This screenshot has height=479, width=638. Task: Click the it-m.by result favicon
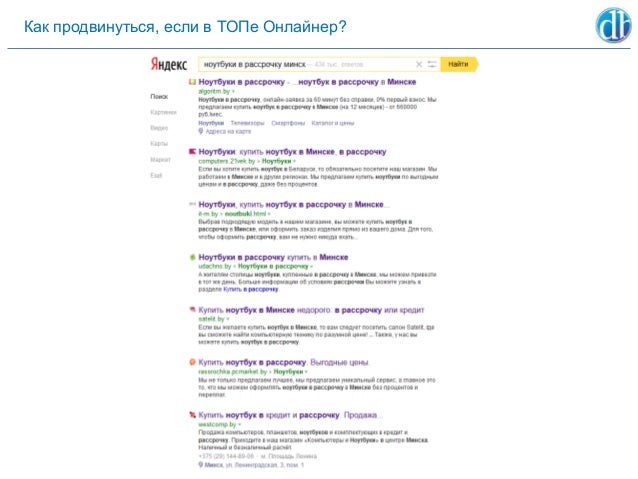(192, 204)
